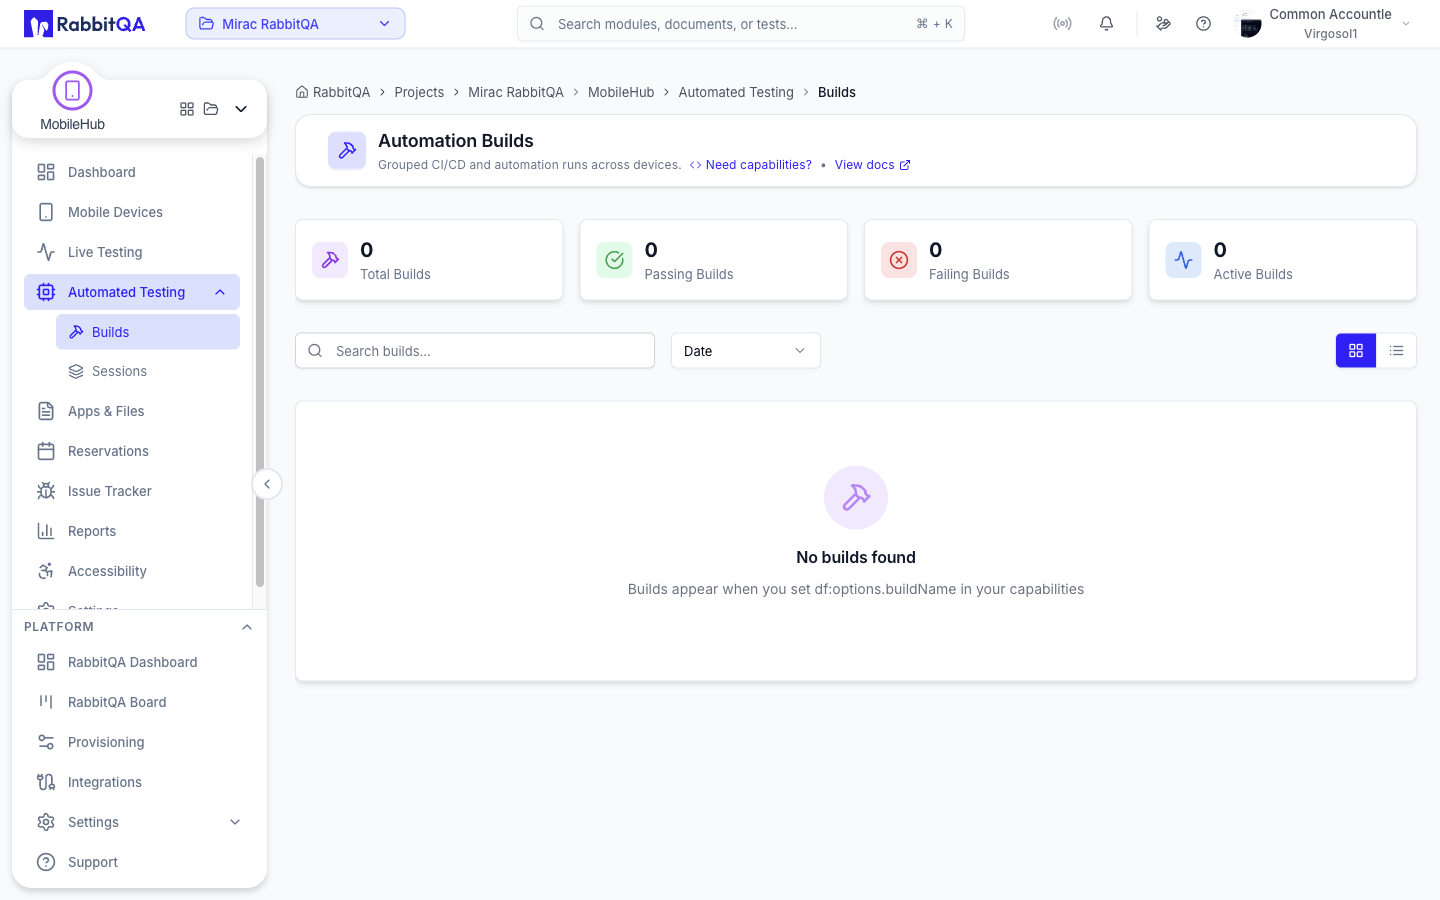This screenshot has height=900, width=1440.
Task: Click the RabbitQA home breadcrumb
Action: click(333, 92)
